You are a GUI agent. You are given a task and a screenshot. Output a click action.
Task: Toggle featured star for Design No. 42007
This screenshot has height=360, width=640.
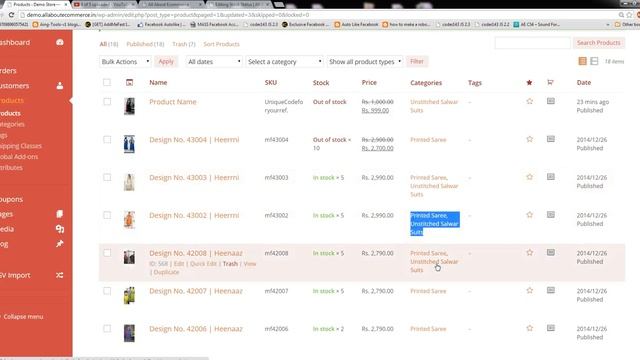tap(529, 290)
